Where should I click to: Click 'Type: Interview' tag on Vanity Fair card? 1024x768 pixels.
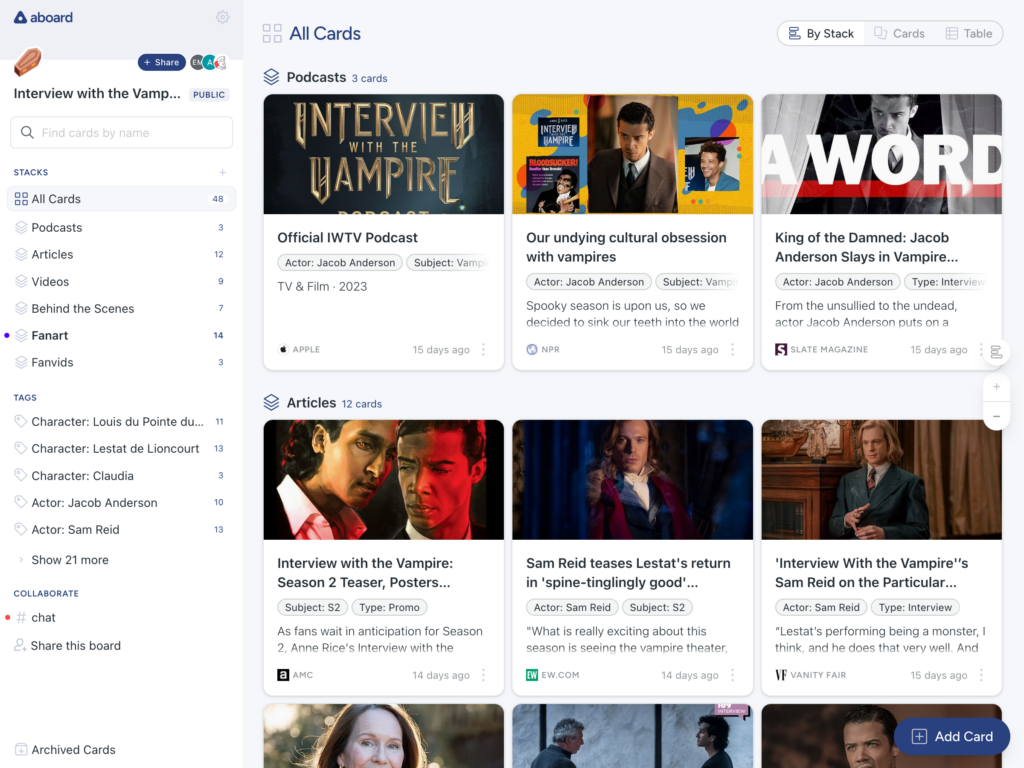point(915,607)
